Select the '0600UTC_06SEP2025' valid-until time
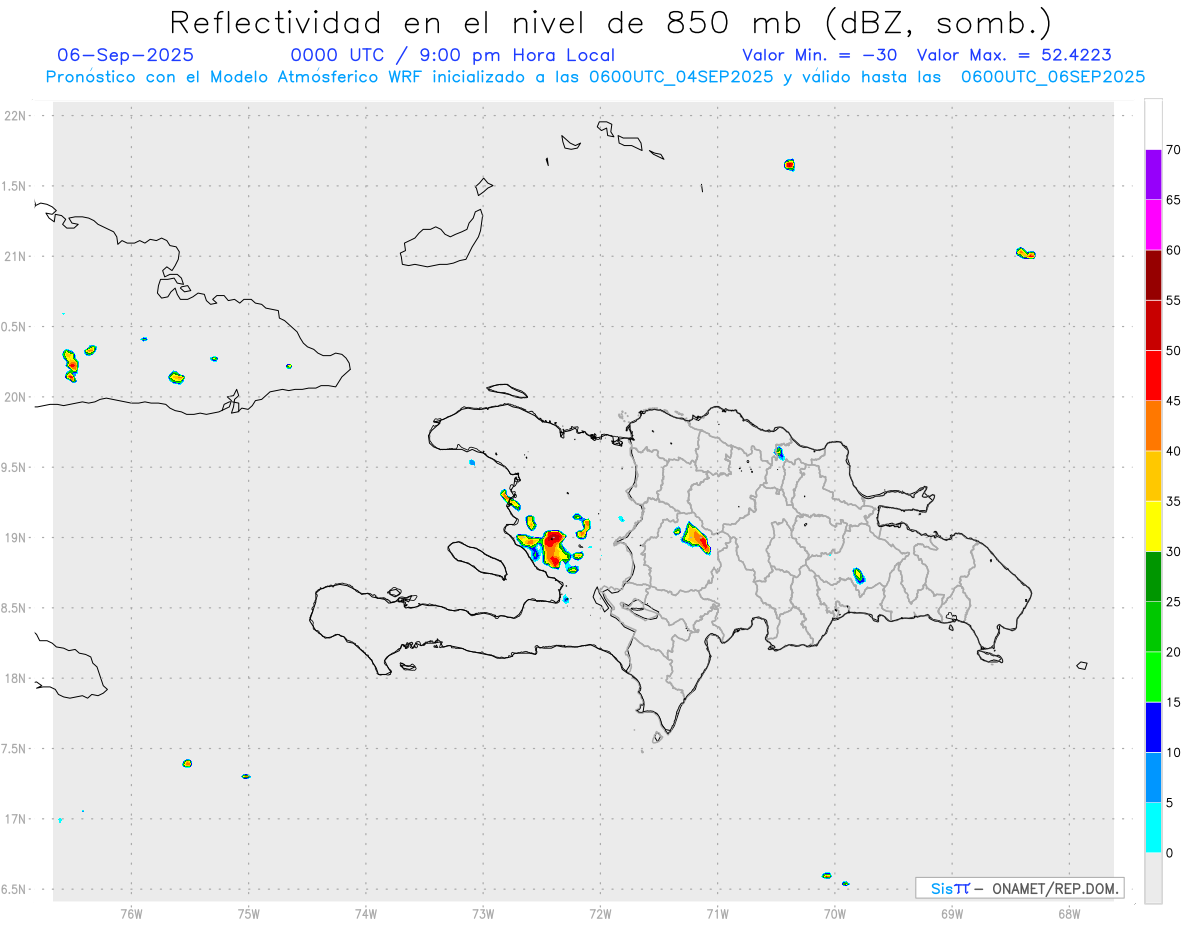 [x=1053, y=77]
